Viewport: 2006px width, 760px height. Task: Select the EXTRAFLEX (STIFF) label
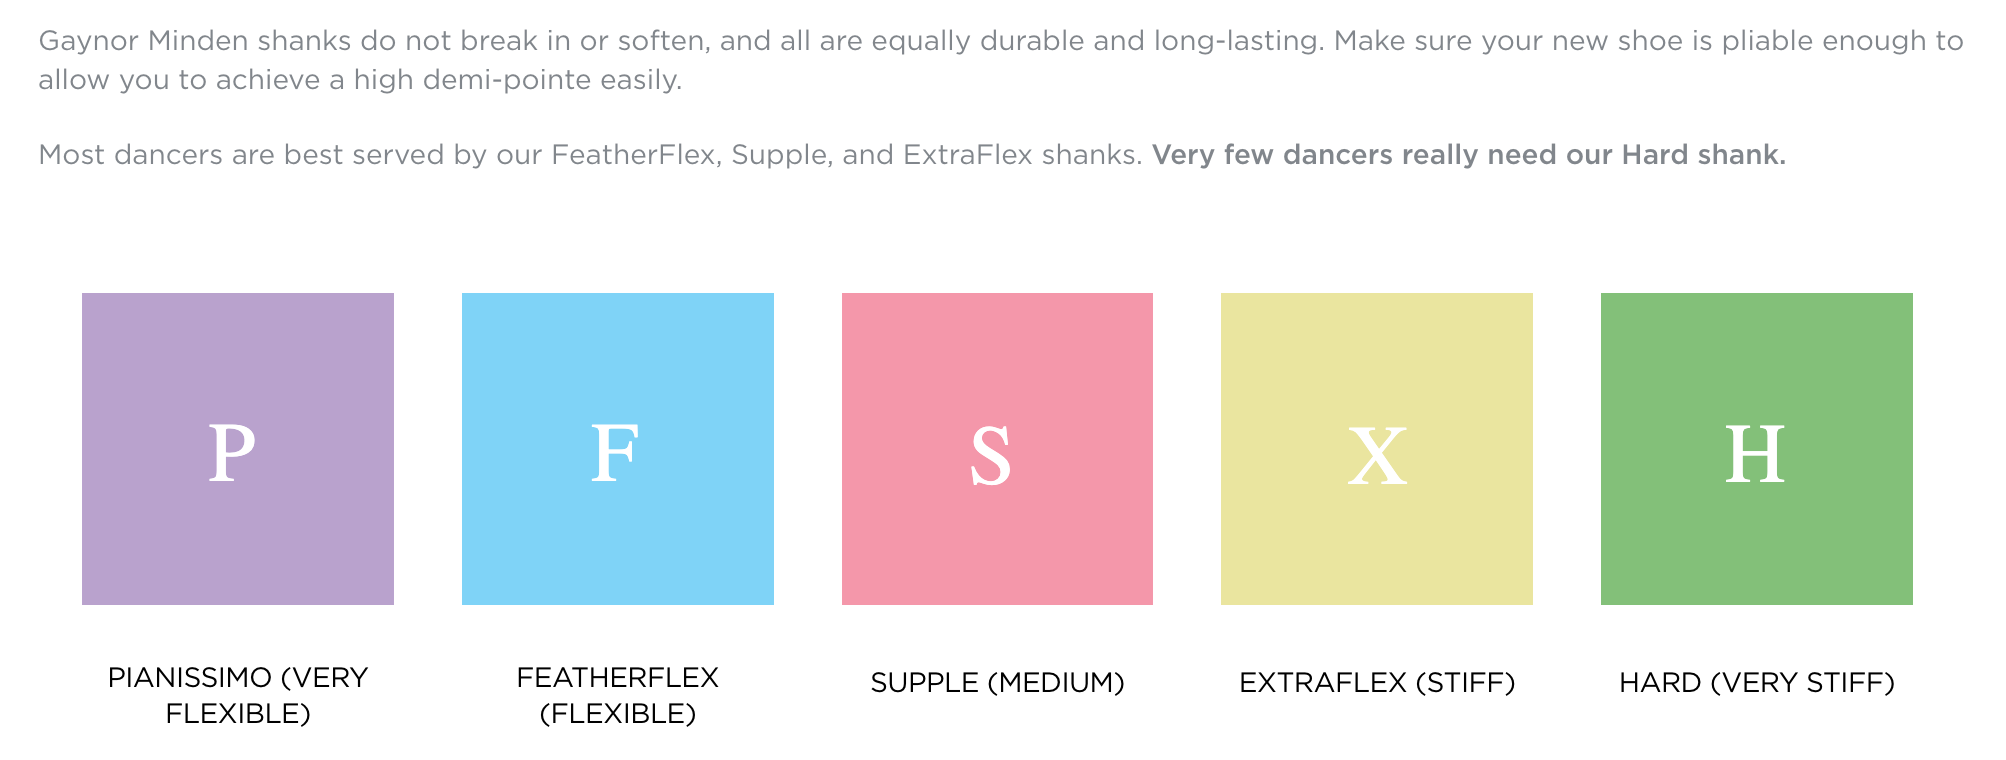point(1377,682)
